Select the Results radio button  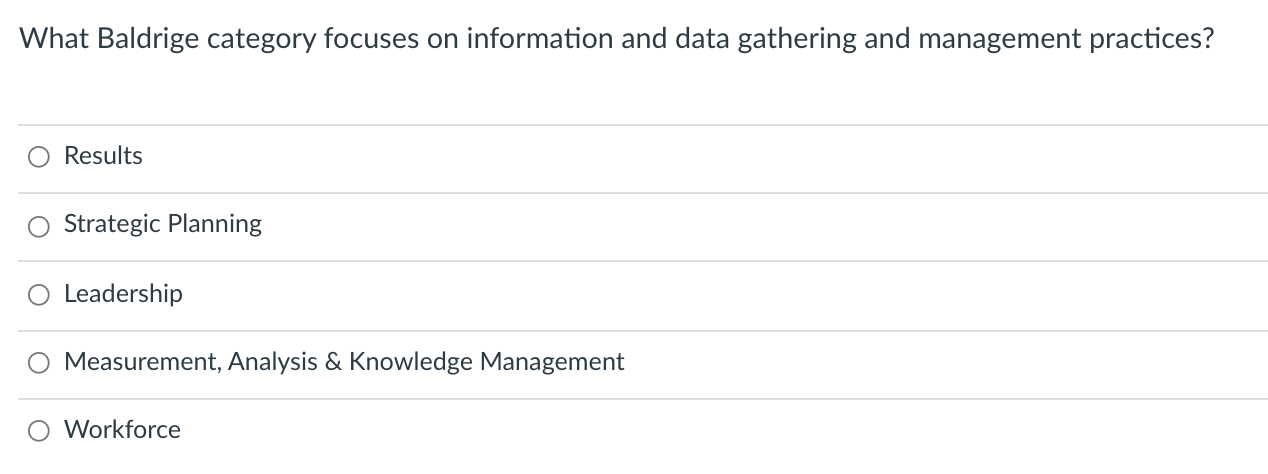click(38, 157)
